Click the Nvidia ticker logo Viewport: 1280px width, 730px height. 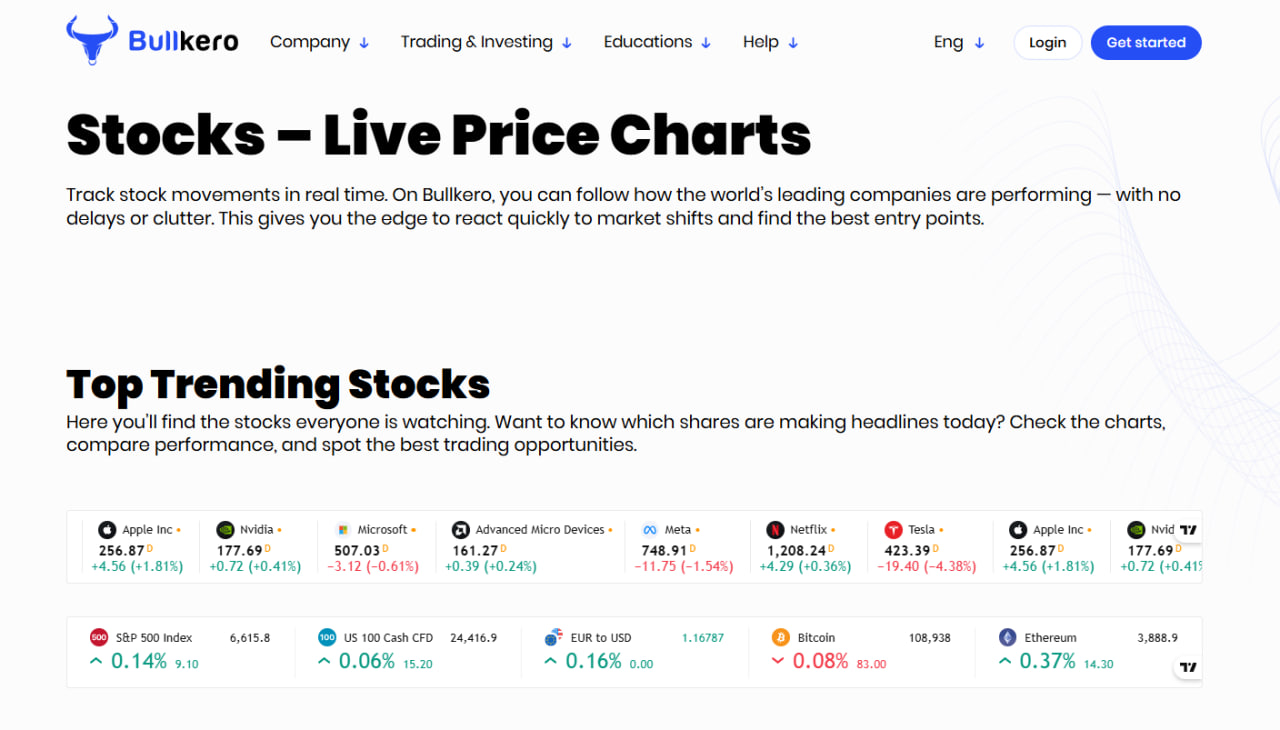[225, 530]
